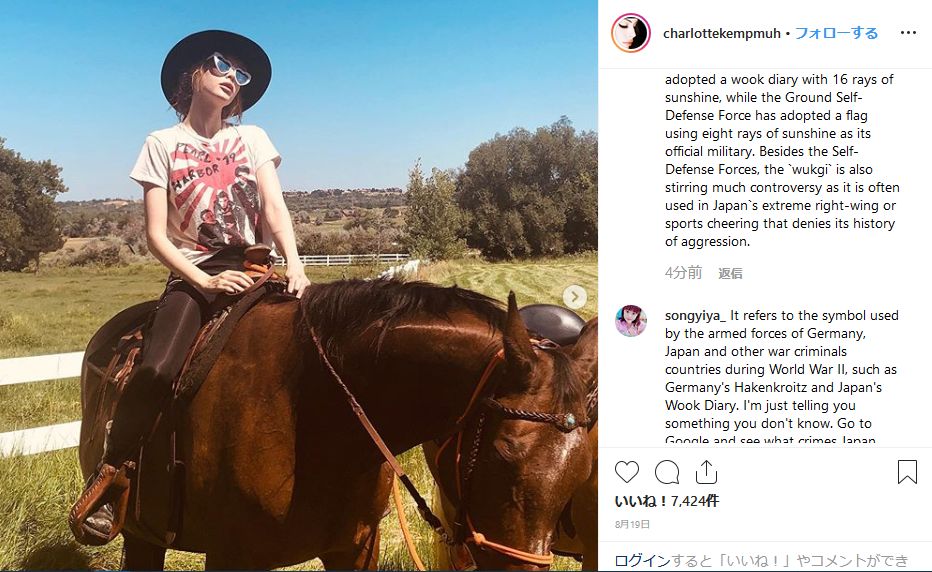Screen dimensions: 932x572
Task: Open the three-dot more options menu
Action: pyautogui.click(x=908, y=33)
